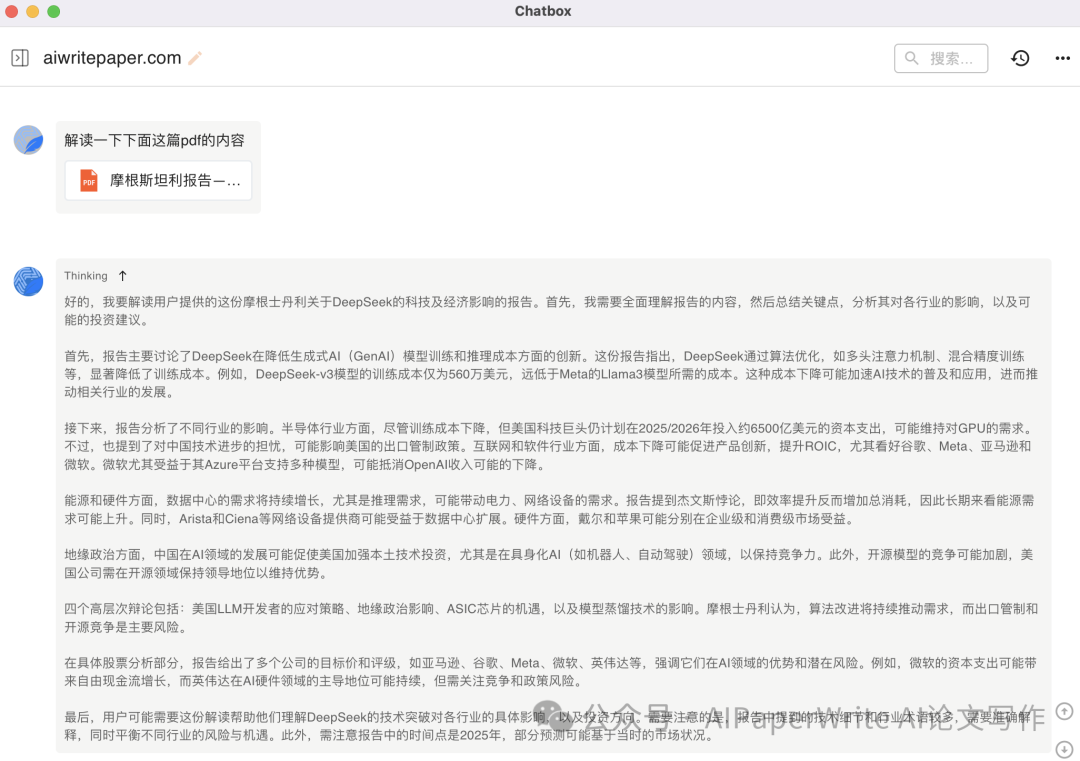Viewport: 1080px width, 761px height.
Task: Click the user avatar beside the PDF message
Action: (28, 140)
